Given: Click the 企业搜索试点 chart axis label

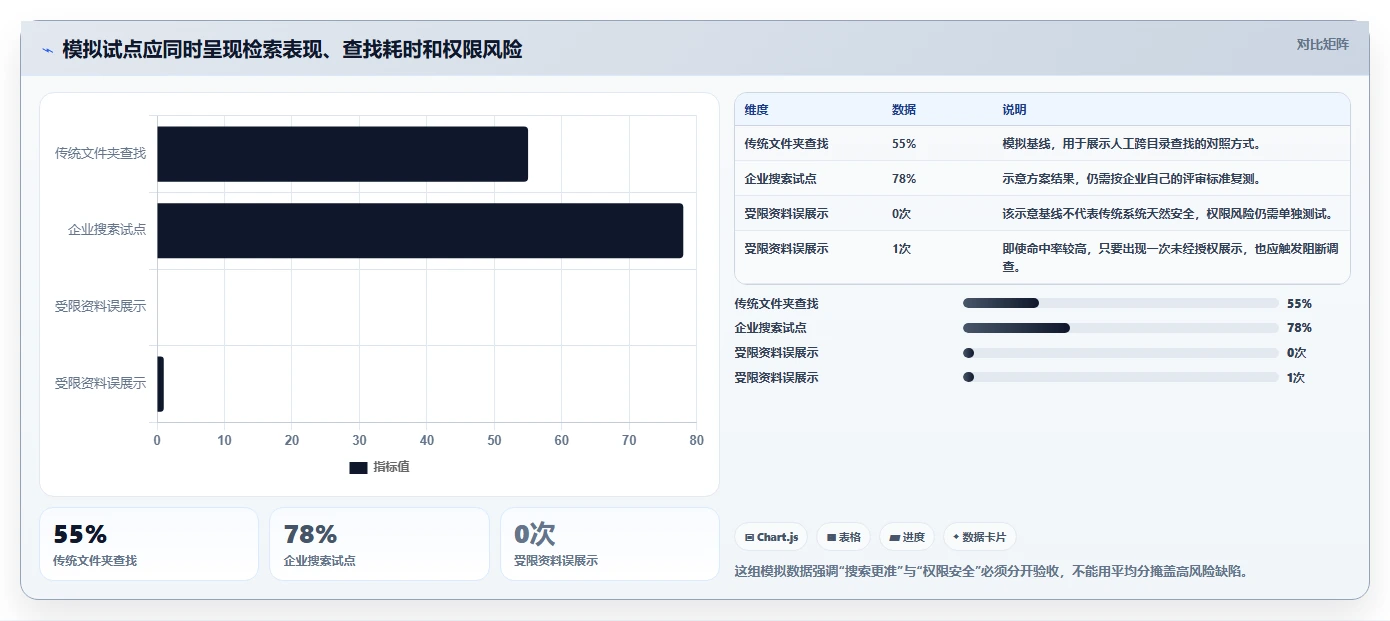Looking at the screenshot, I should click(x=107, y=230).
